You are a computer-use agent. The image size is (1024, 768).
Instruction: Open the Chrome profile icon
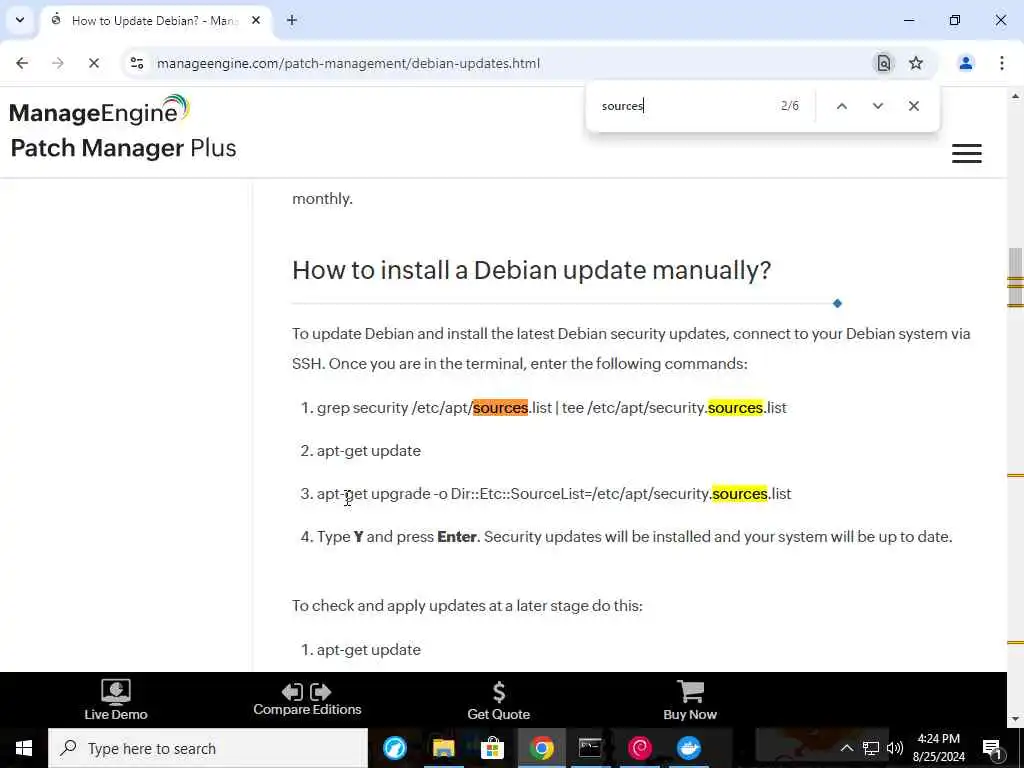tap(966, 63)
